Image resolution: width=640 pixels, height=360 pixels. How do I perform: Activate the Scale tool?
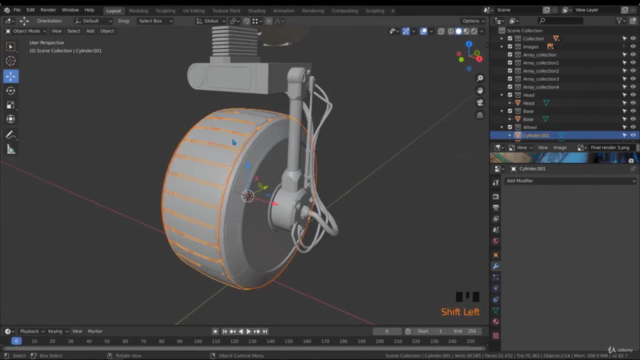[x=11, y=105]
